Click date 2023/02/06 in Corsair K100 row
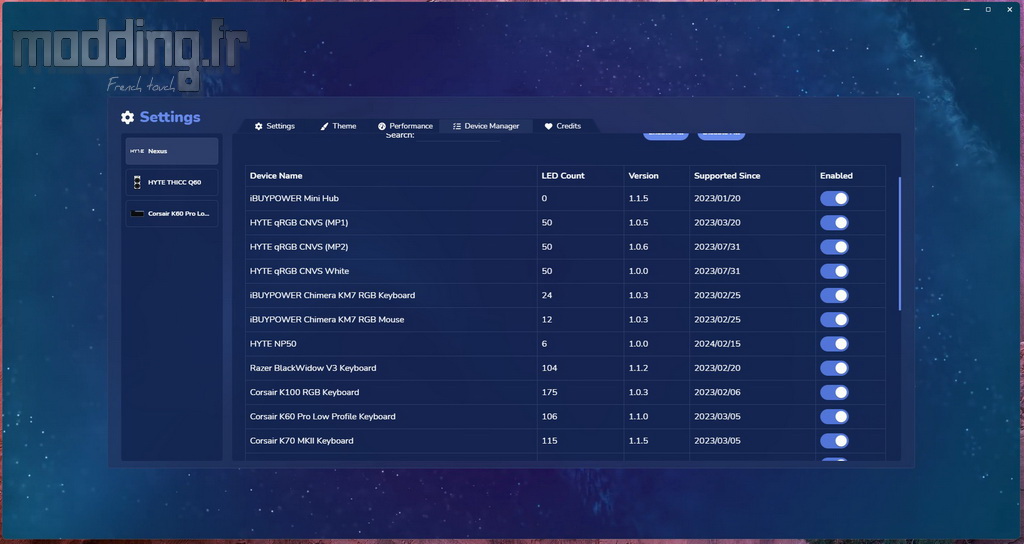This screenshot has width=1024, height=544. 717,392
